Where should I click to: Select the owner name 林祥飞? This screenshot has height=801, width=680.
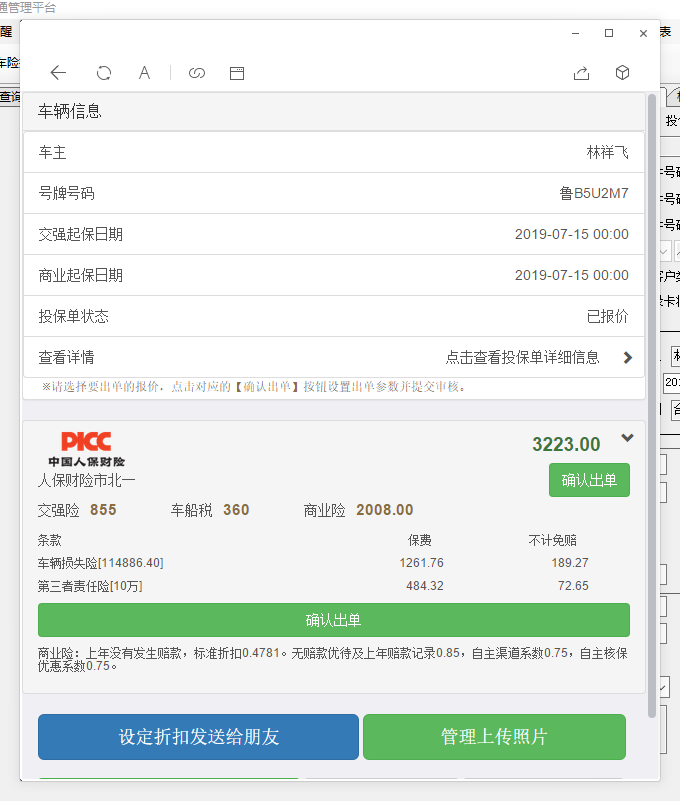(607, 152)
